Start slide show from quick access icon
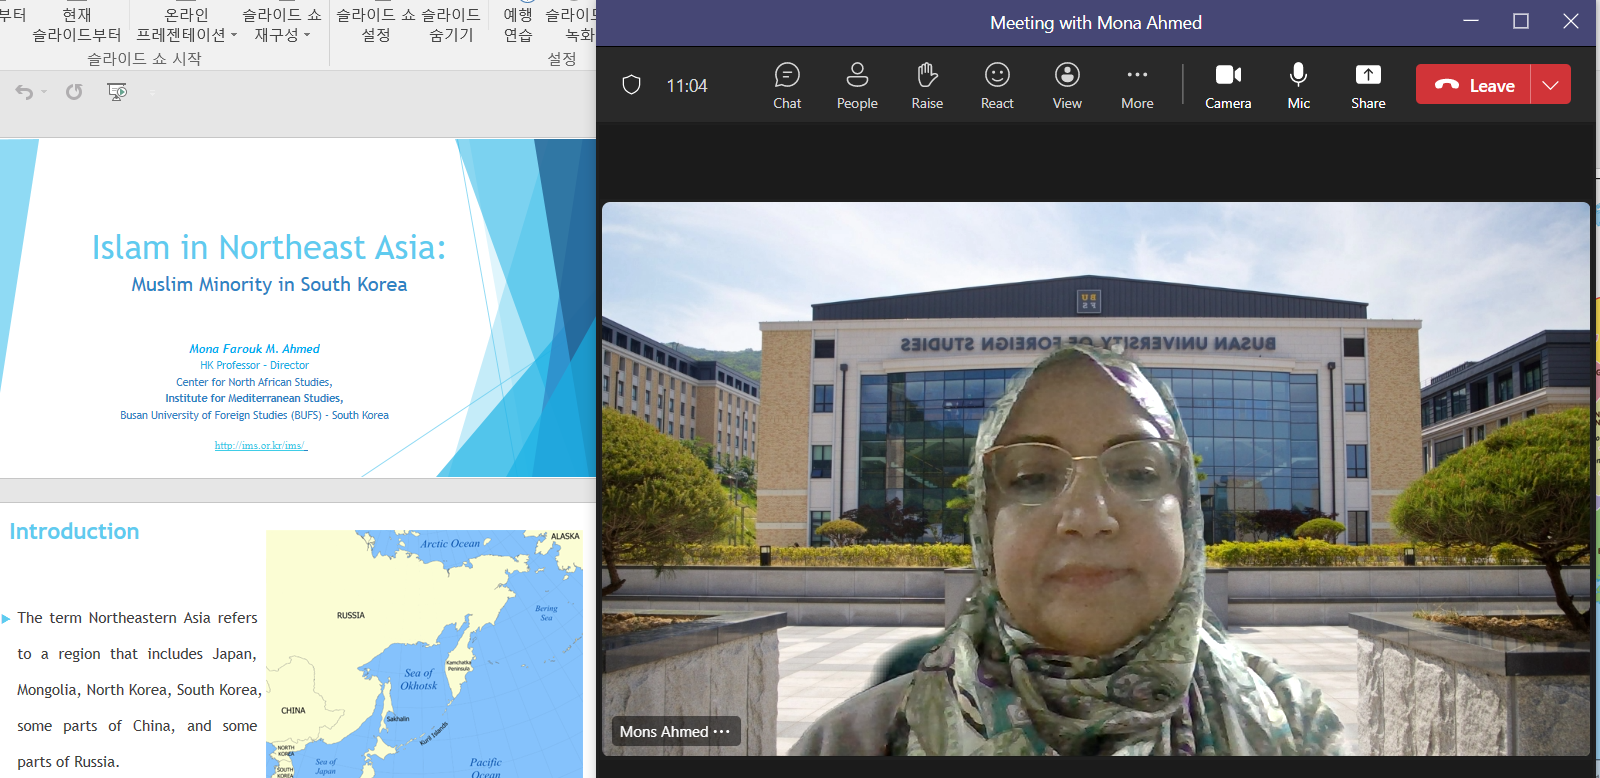The width and height of the screenshot is (1600, 778). 117,92
